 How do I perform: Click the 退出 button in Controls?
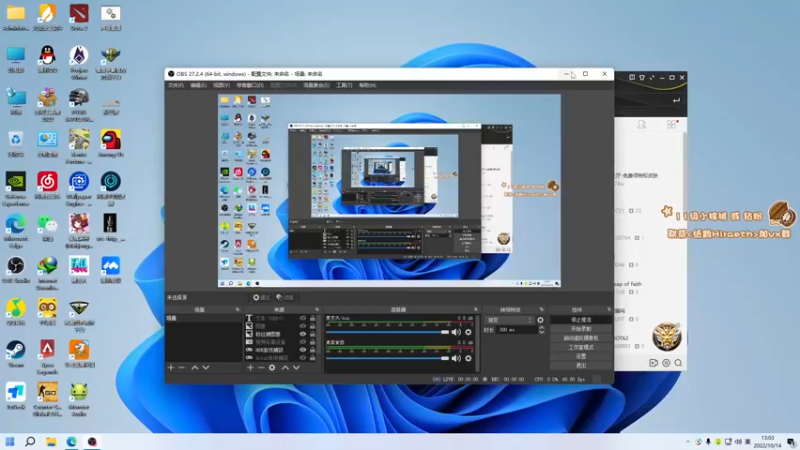pos(581,365)
